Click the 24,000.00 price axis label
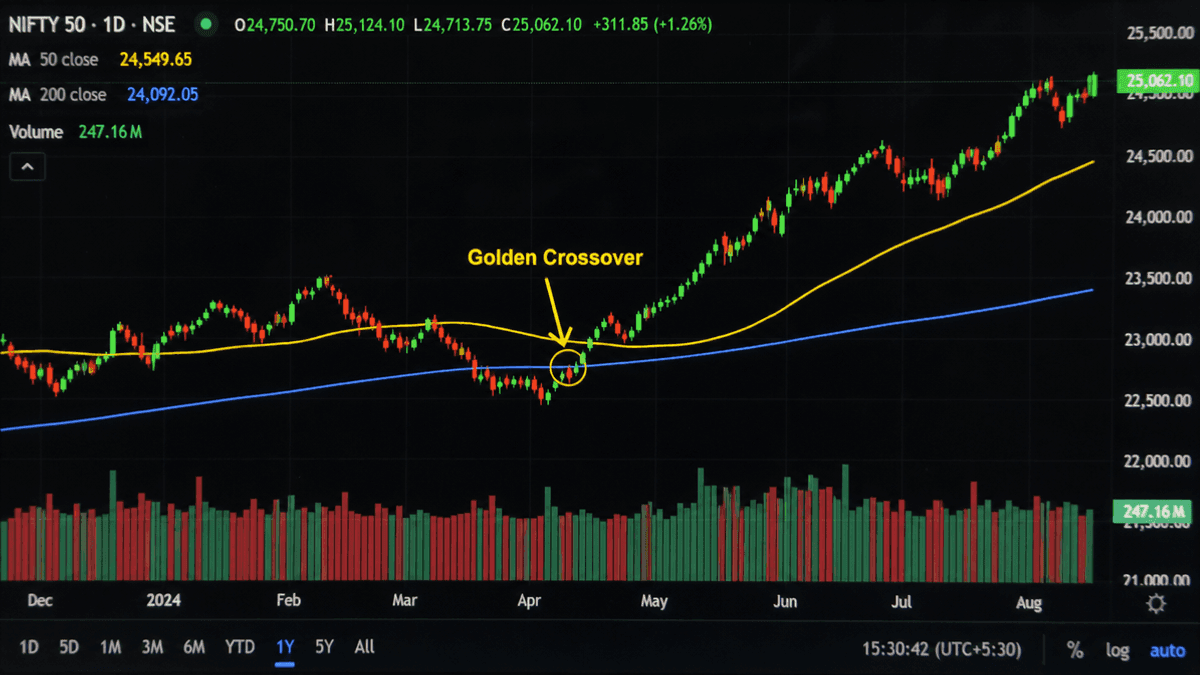1200x675 pixels. (x=1160, y=218)
